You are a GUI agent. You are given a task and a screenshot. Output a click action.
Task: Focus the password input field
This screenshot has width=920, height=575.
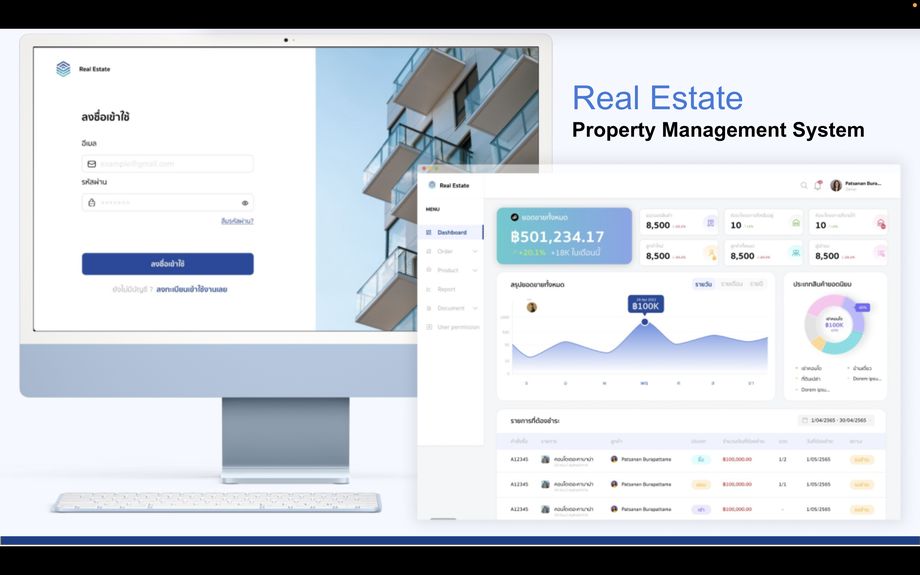[x=168, y=202]
